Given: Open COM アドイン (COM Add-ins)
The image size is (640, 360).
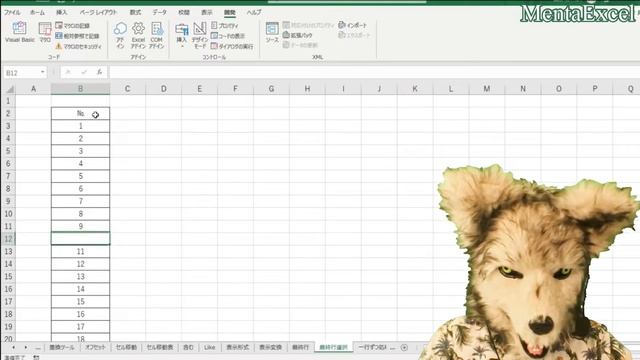Looking at the screenshot, I should [157, 35].
